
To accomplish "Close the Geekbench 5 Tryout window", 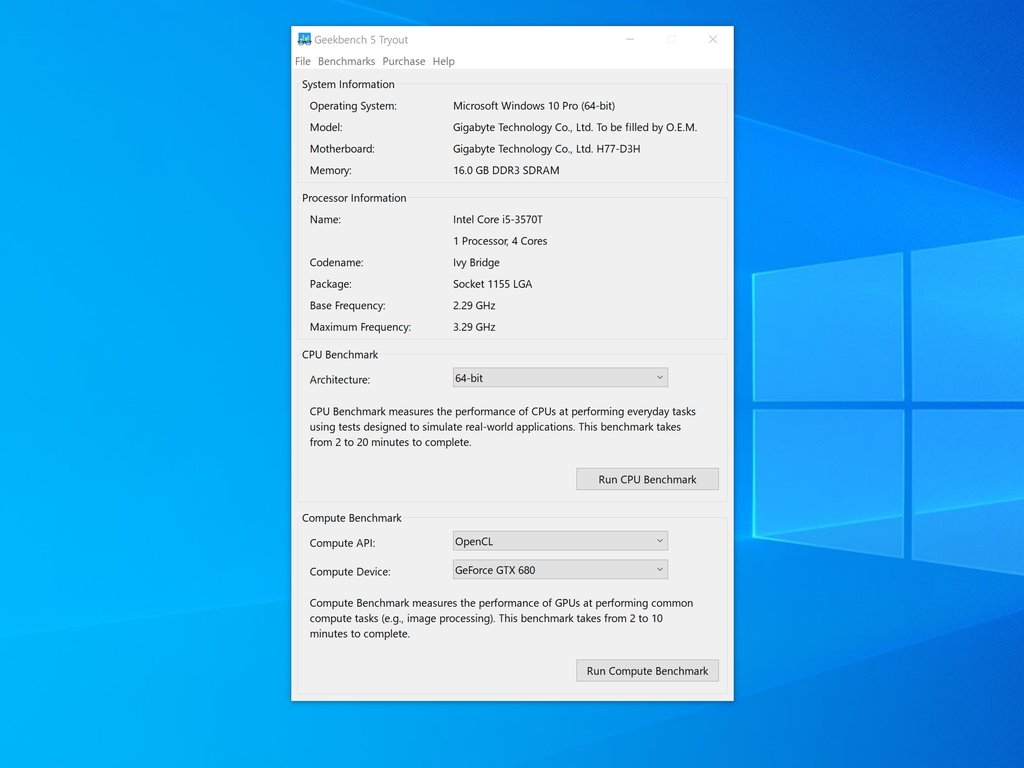I will (x=712, y=39).
